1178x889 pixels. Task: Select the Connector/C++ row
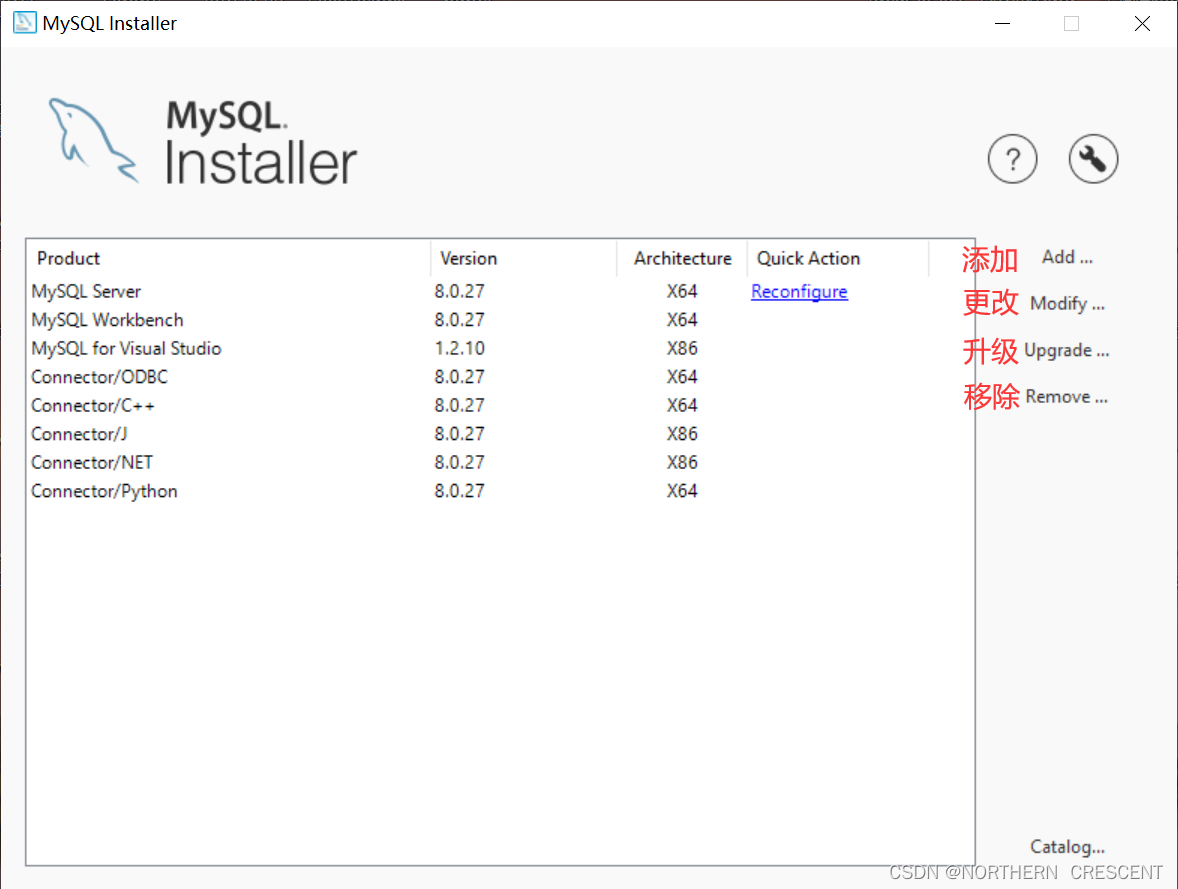click(x=500, y=406)
